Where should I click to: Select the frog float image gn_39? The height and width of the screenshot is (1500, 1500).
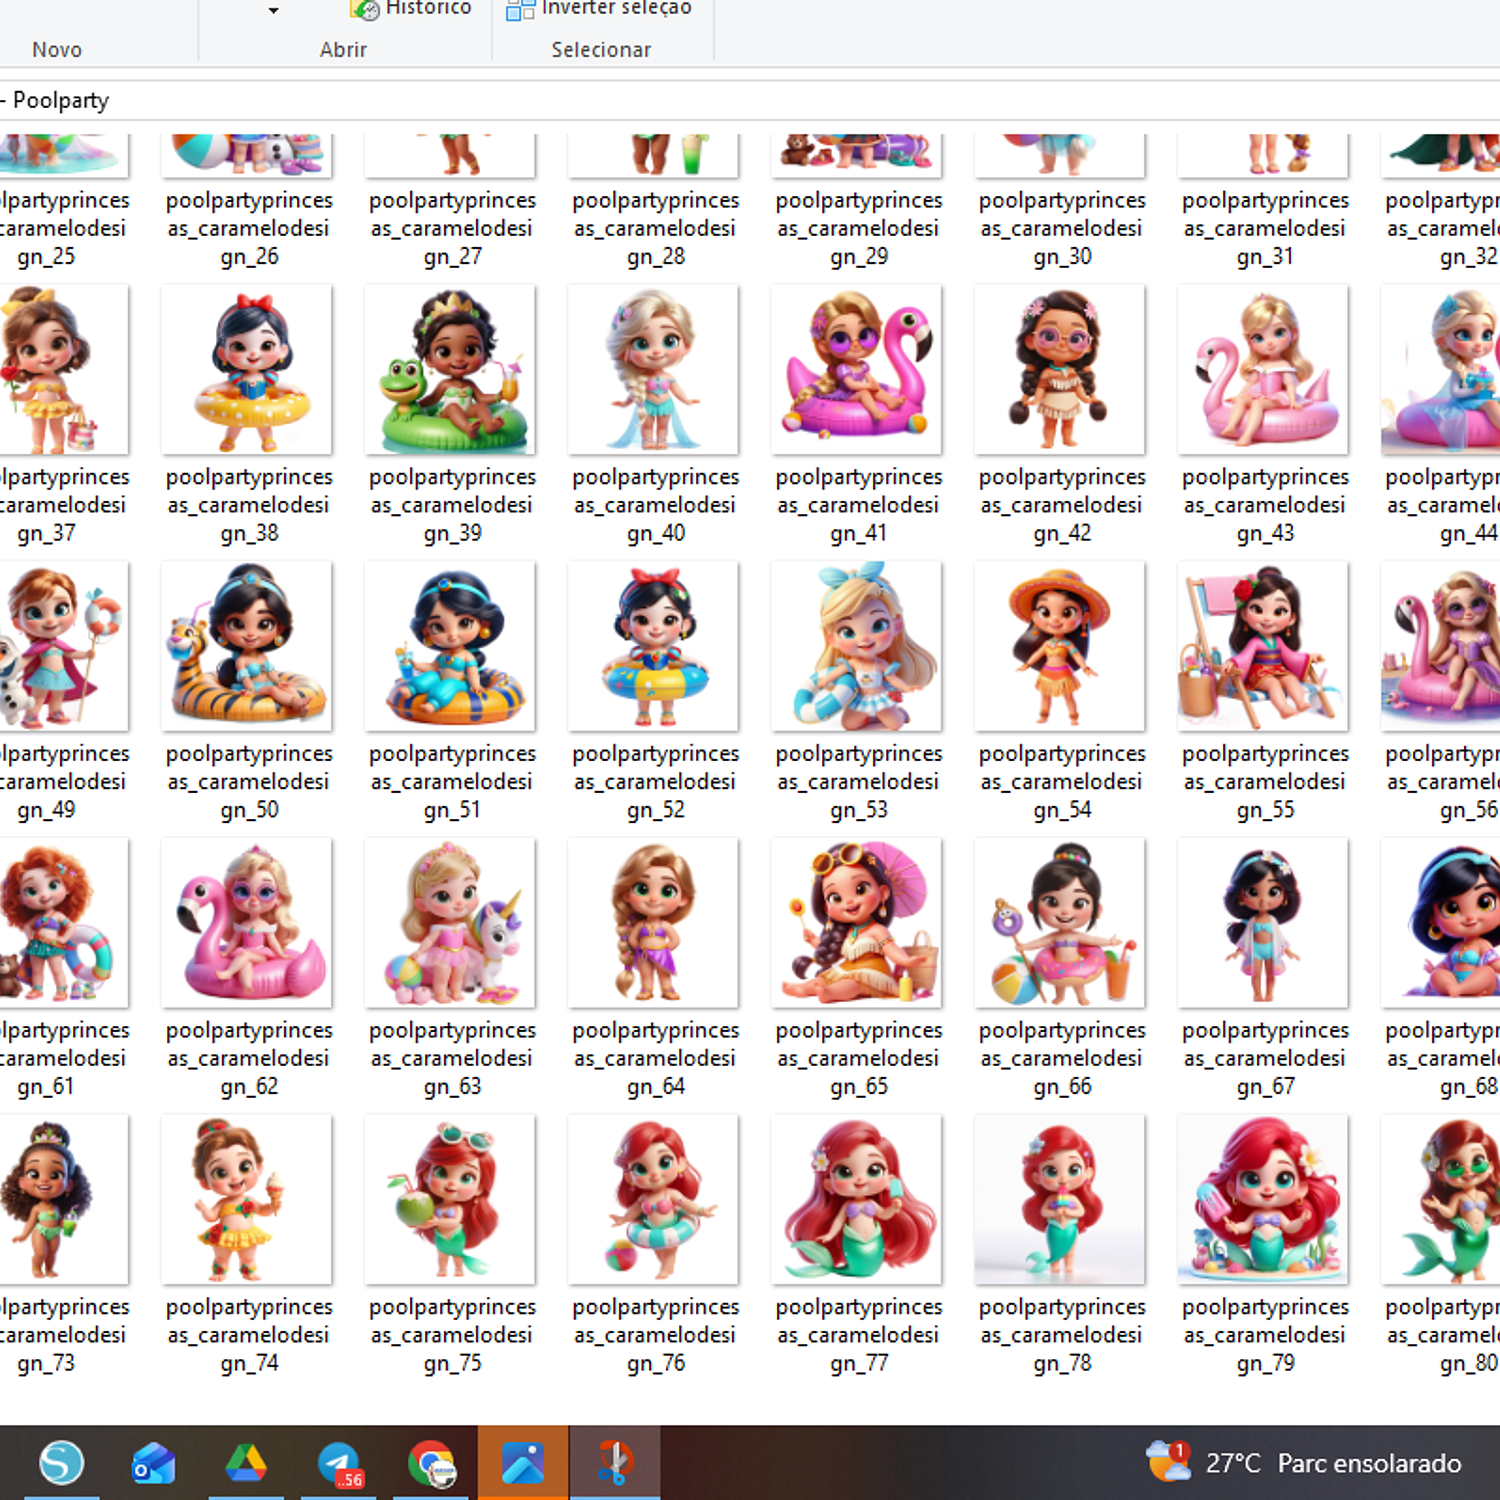click(451, 370)
